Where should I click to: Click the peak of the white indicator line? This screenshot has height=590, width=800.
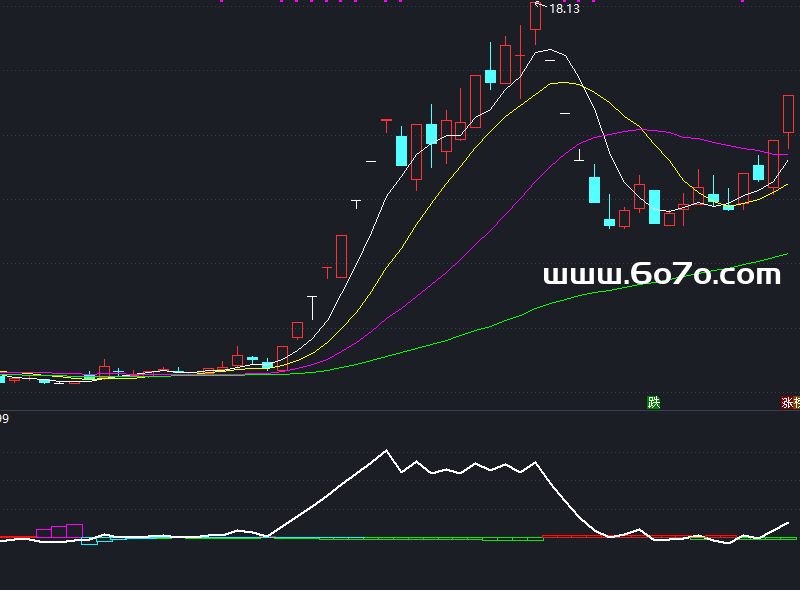(387, 451)
